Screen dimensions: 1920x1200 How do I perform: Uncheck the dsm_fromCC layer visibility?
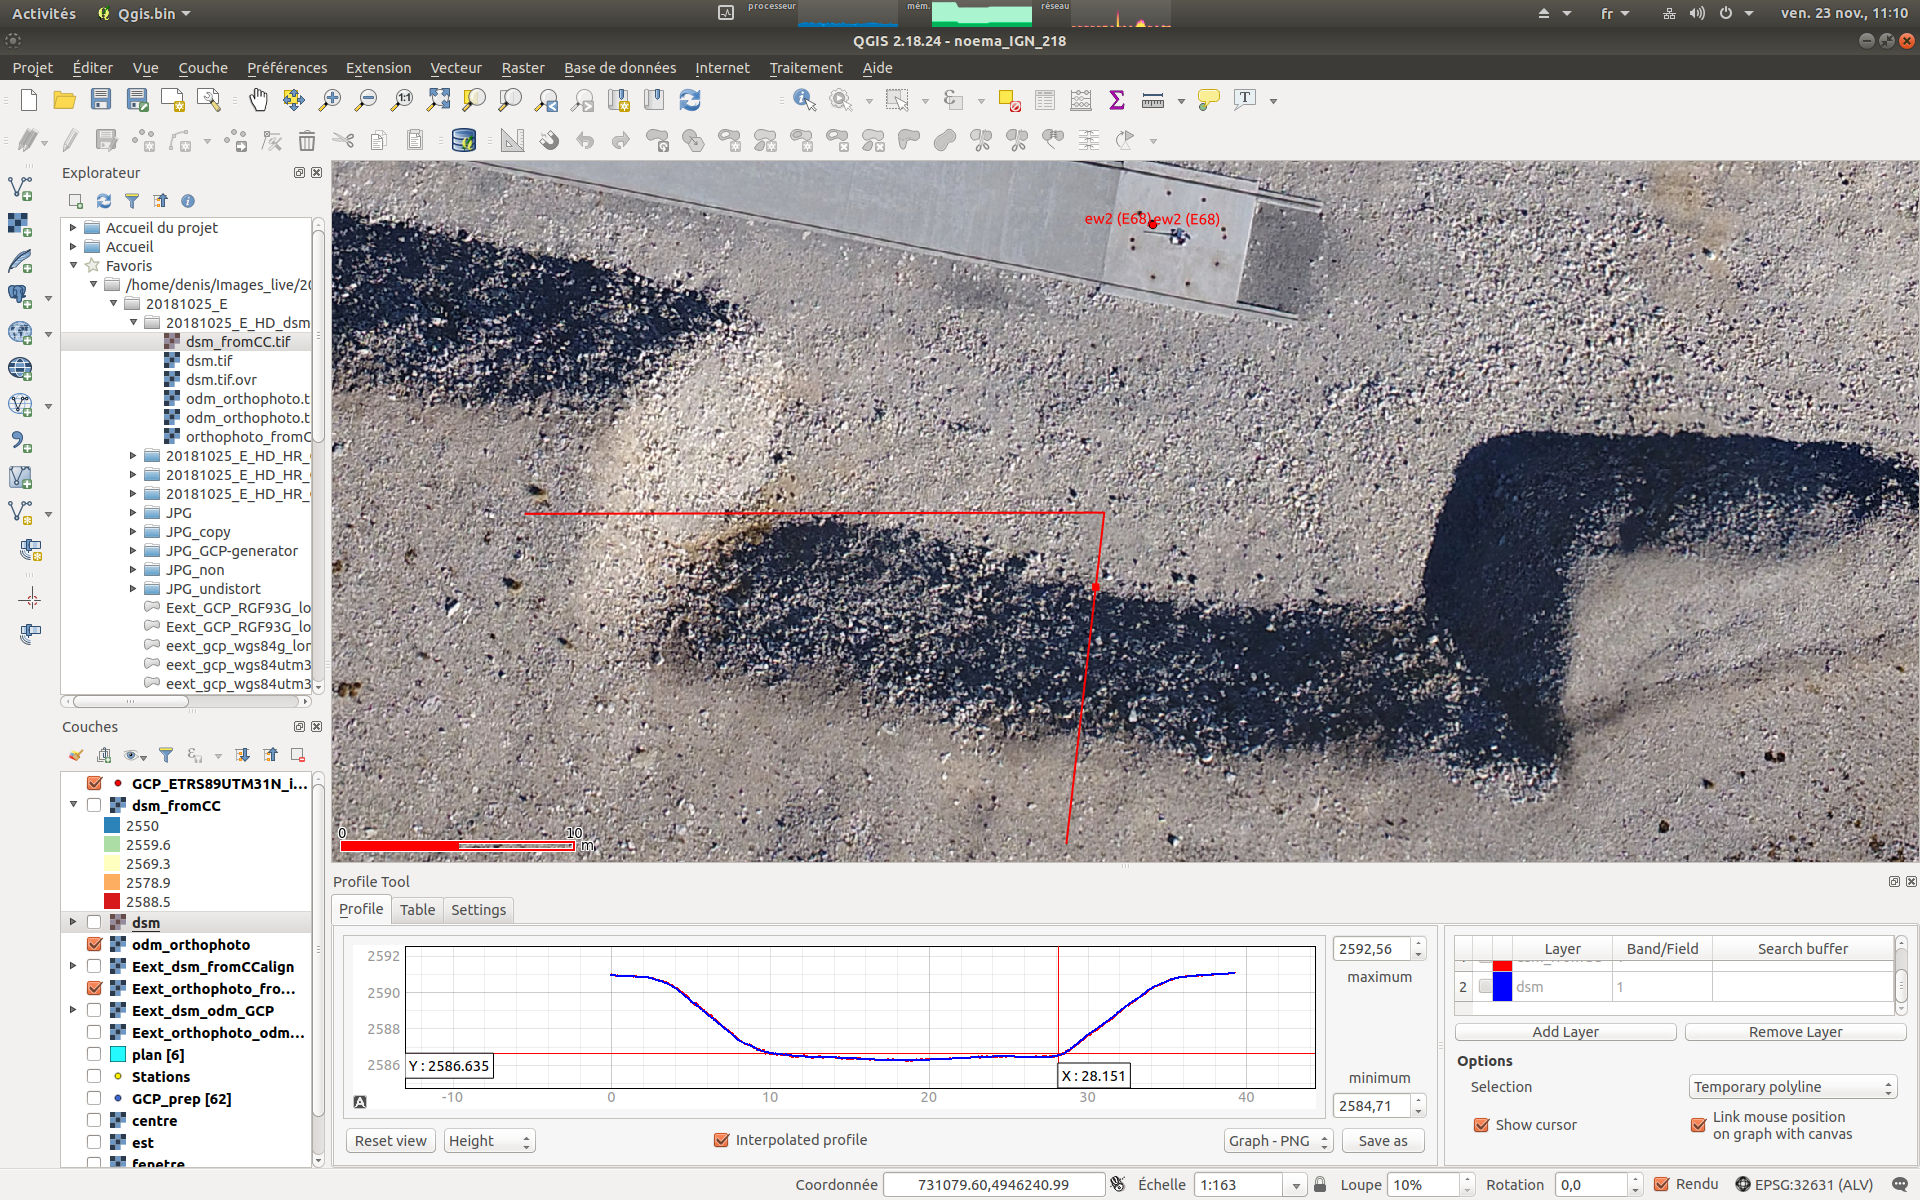(x=94, y=804)
